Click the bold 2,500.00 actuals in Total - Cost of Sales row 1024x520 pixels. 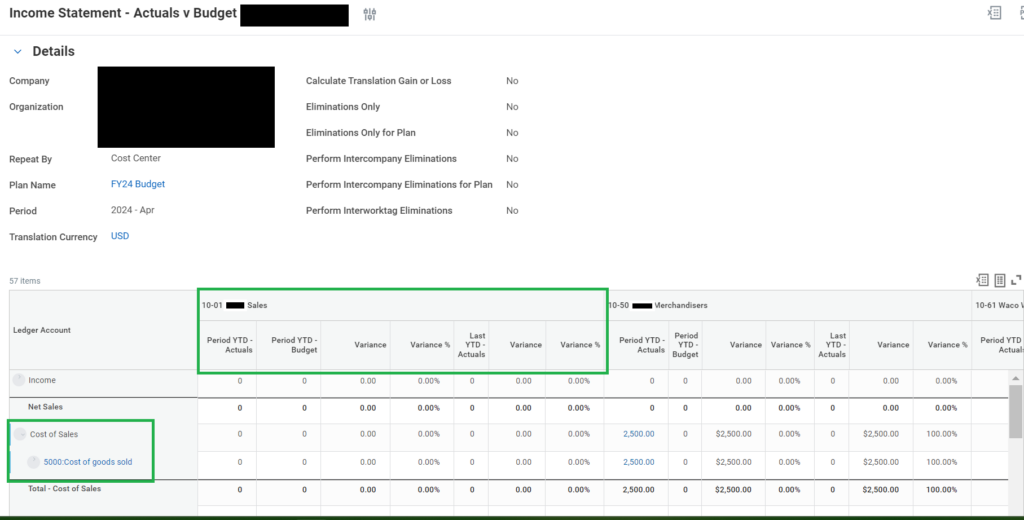coord(638,489)
